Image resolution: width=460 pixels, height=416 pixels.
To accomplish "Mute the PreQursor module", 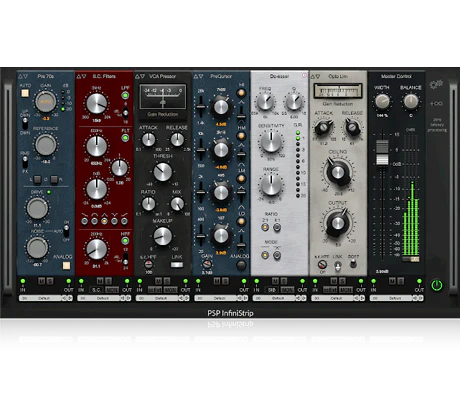I will [x=217, y=281].
